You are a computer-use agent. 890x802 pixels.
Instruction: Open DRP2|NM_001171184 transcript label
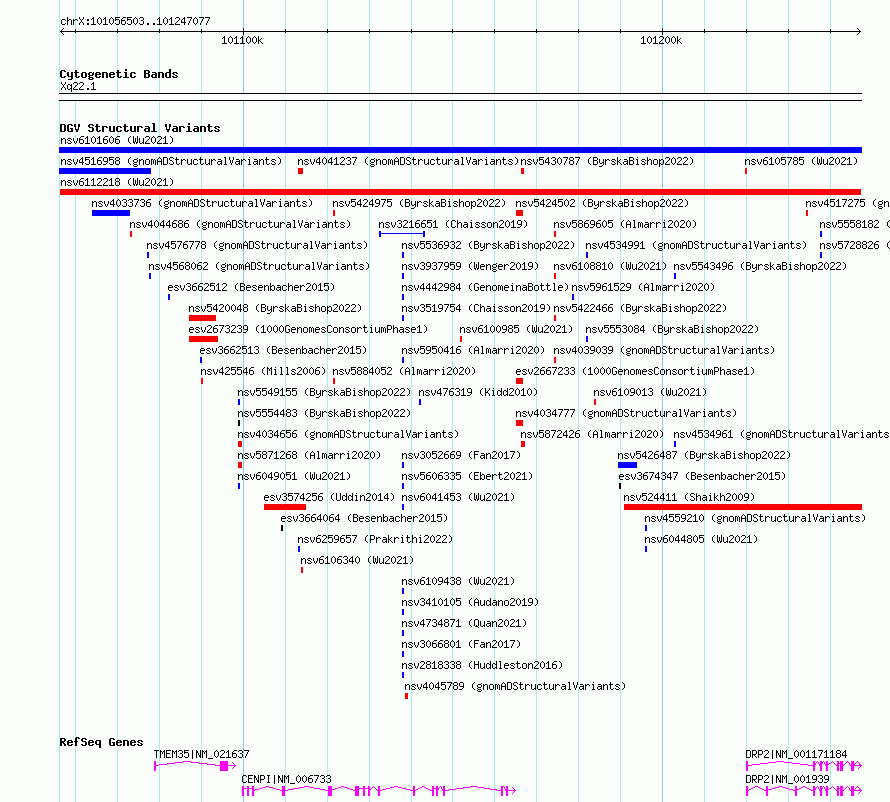(796, 754)
